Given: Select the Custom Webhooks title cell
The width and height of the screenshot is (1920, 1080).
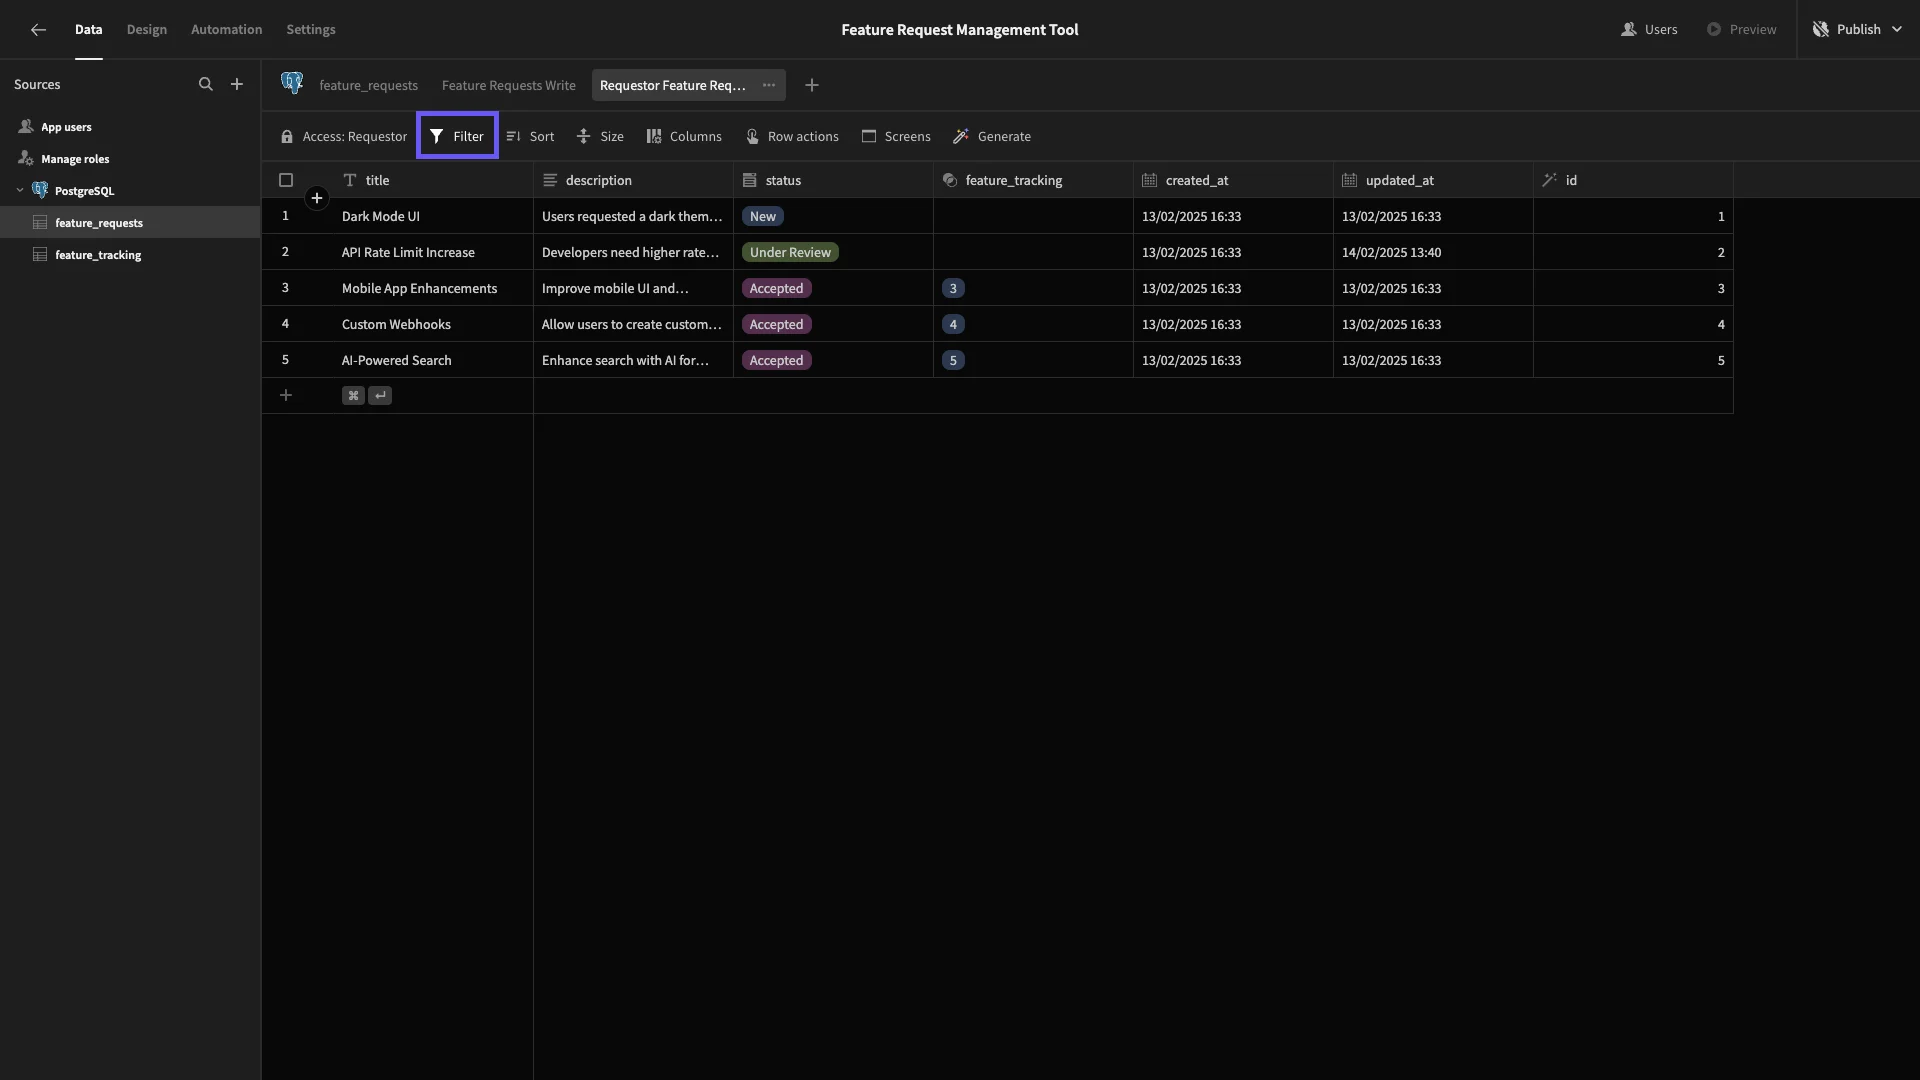Looking at the screenshot, I should (433, 324).
